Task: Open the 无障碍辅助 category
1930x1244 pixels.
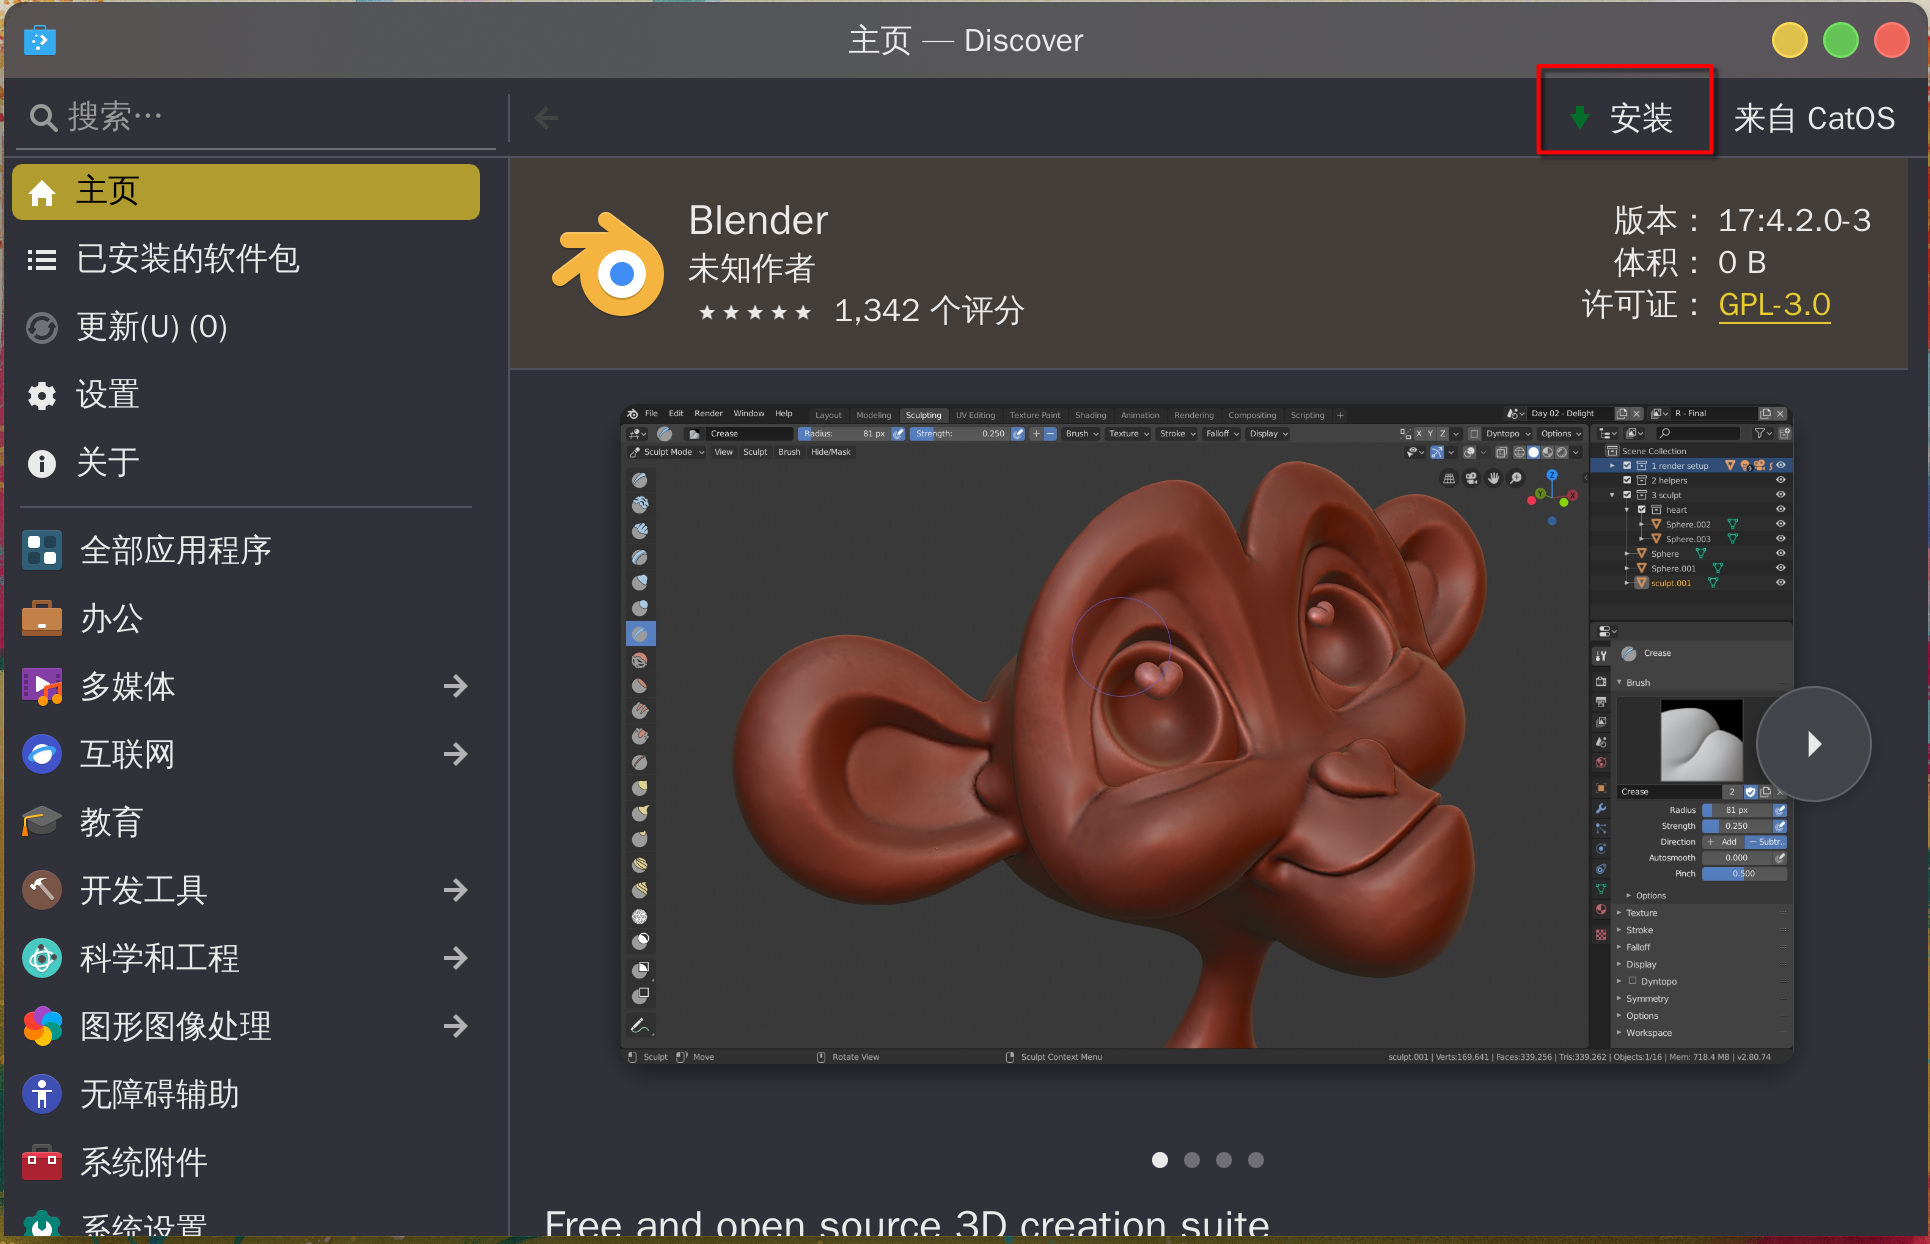Action: pos(246,1094)
